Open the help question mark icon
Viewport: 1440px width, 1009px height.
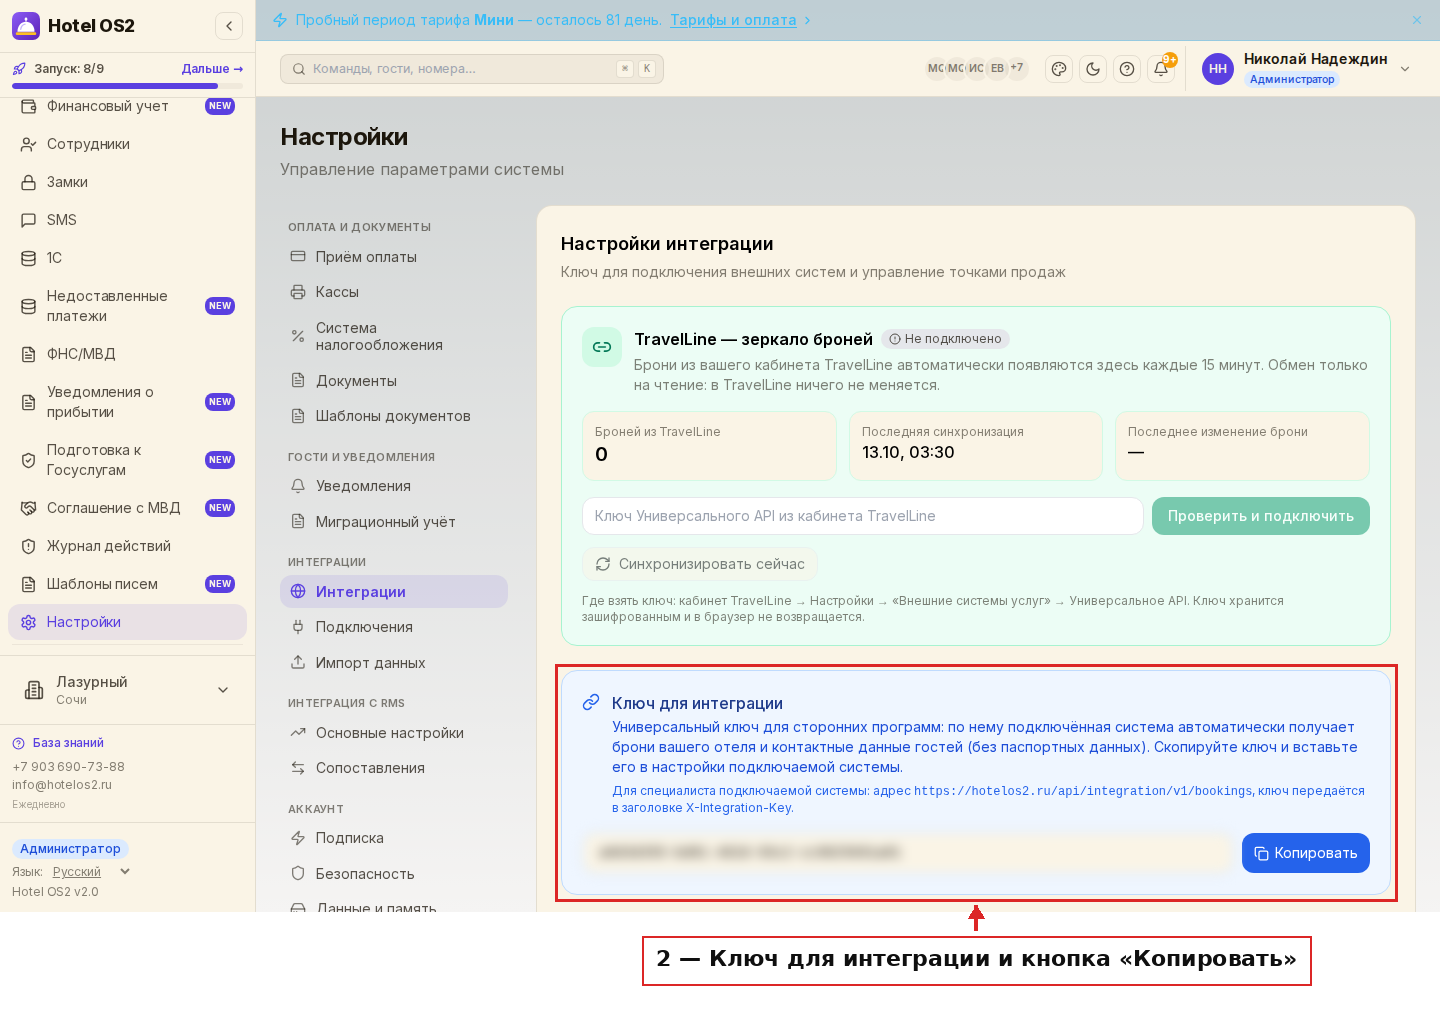(x=1127, y=69)
